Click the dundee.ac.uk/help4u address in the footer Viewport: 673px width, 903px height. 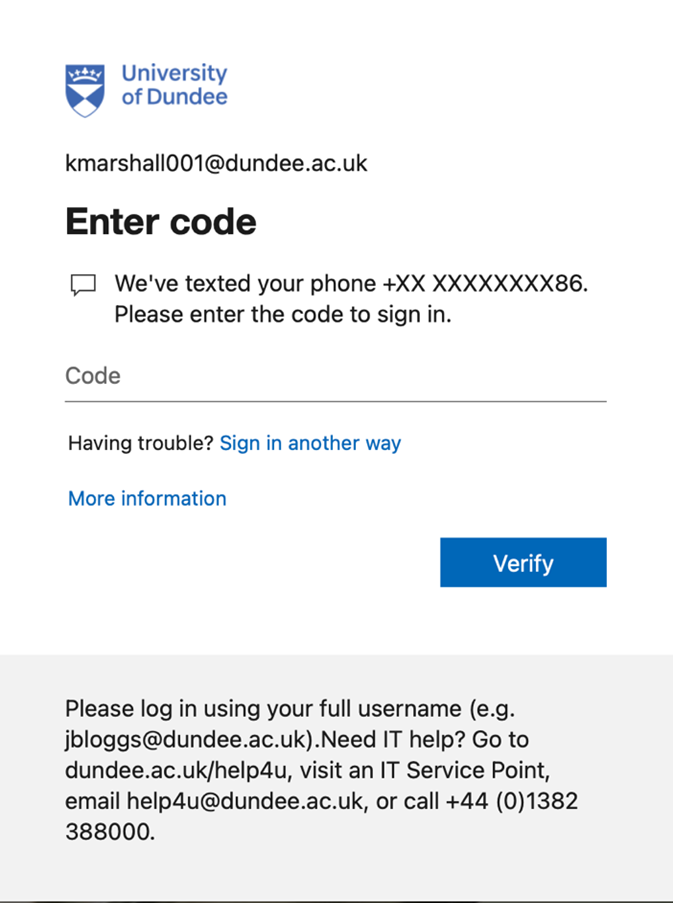click(x=176, y=770)
